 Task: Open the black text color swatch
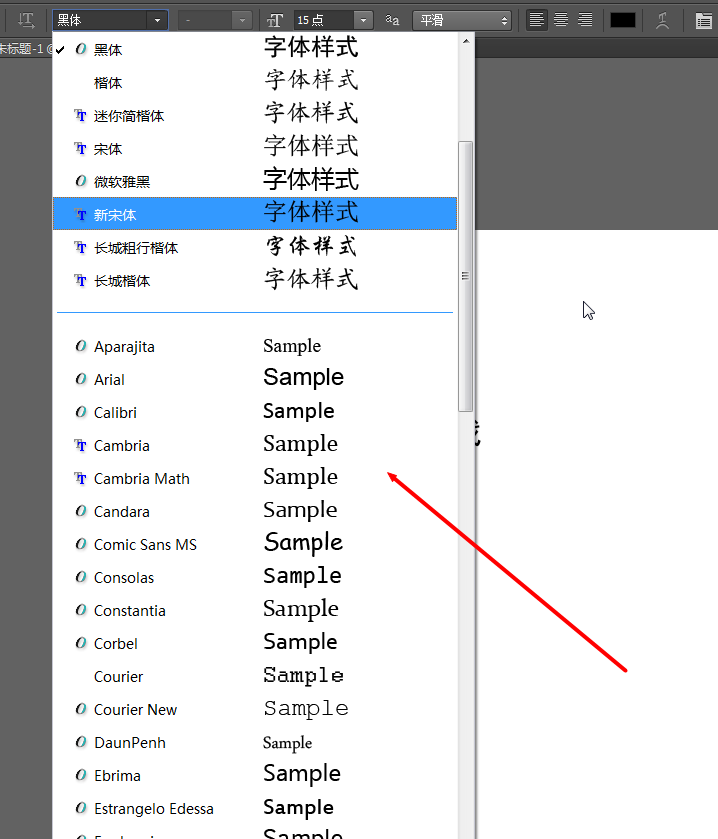[x=623, y=20]
